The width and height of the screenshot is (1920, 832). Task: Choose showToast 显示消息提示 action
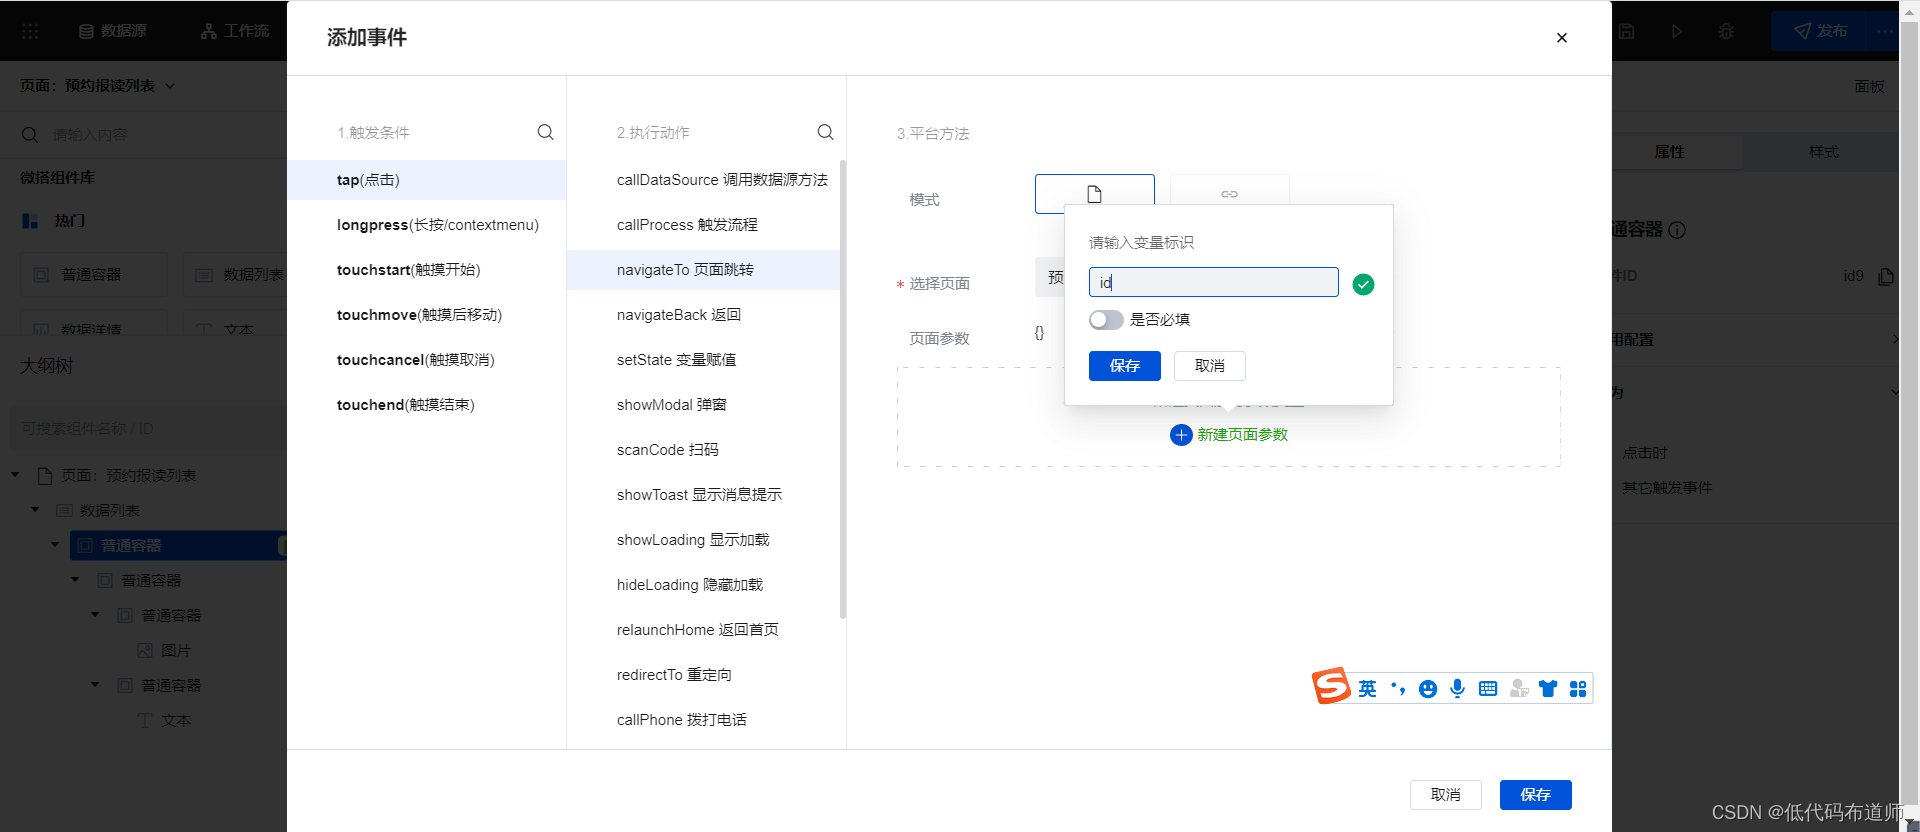point(704,495)
